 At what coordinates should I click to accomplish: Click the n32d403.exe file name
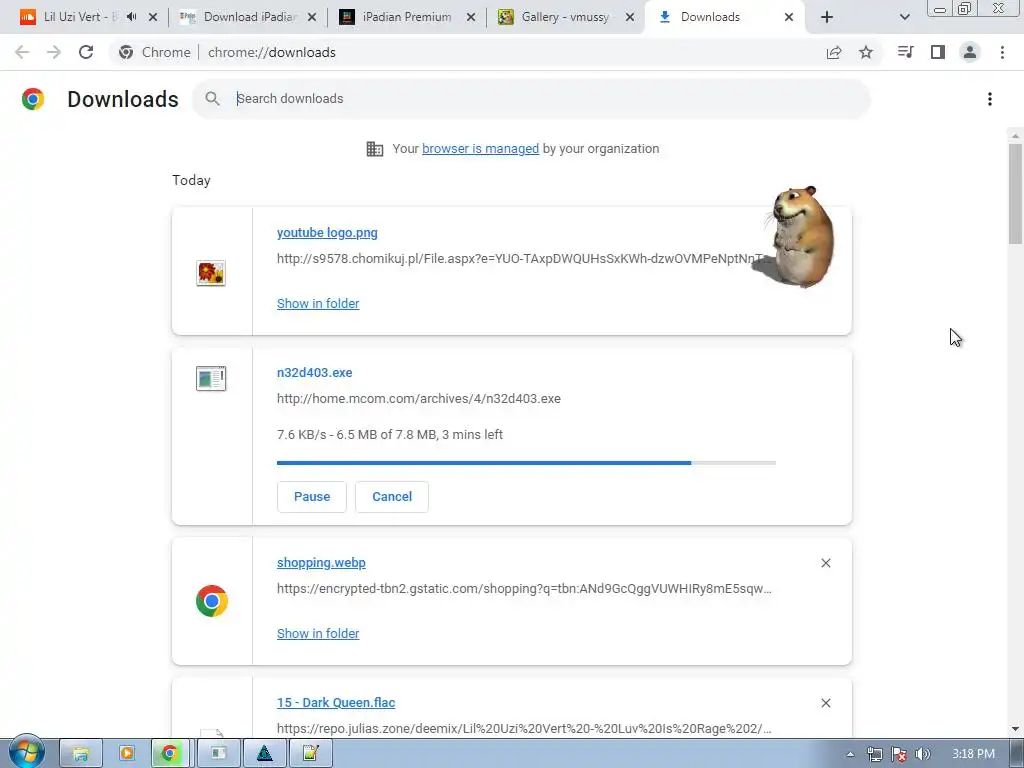314,373
